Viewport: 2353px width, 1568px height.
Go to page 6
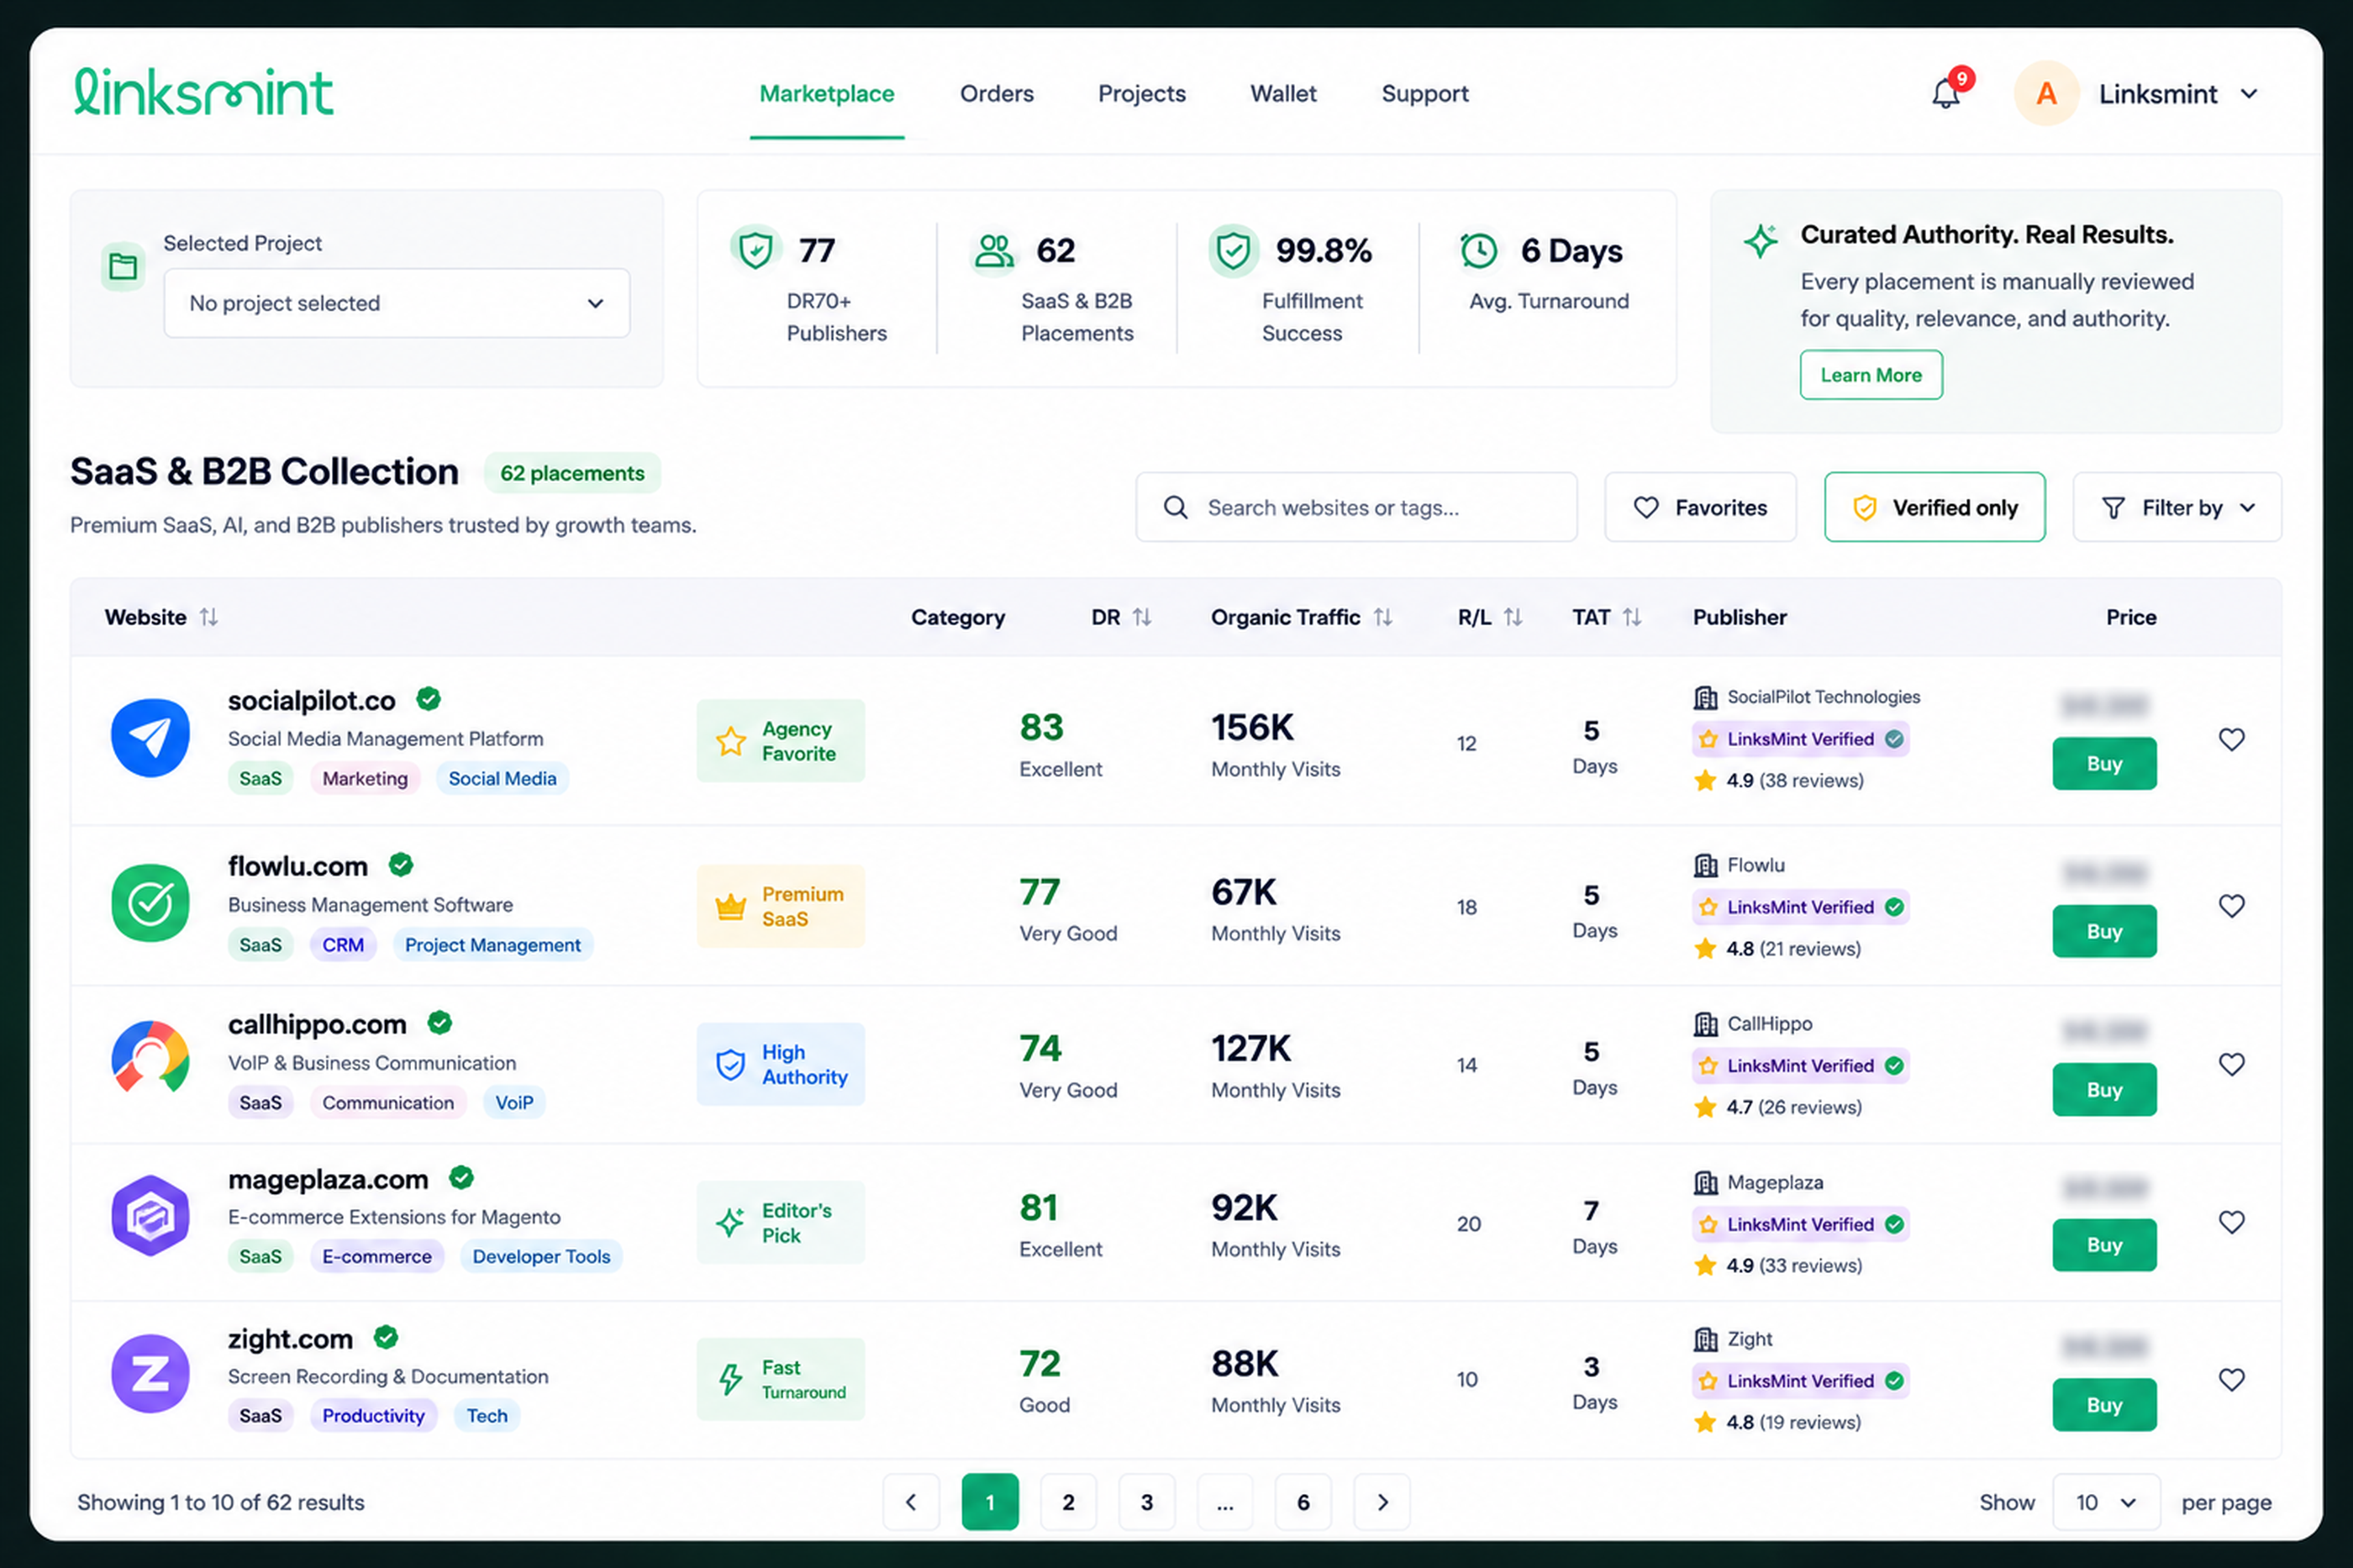[1303, 1501]
